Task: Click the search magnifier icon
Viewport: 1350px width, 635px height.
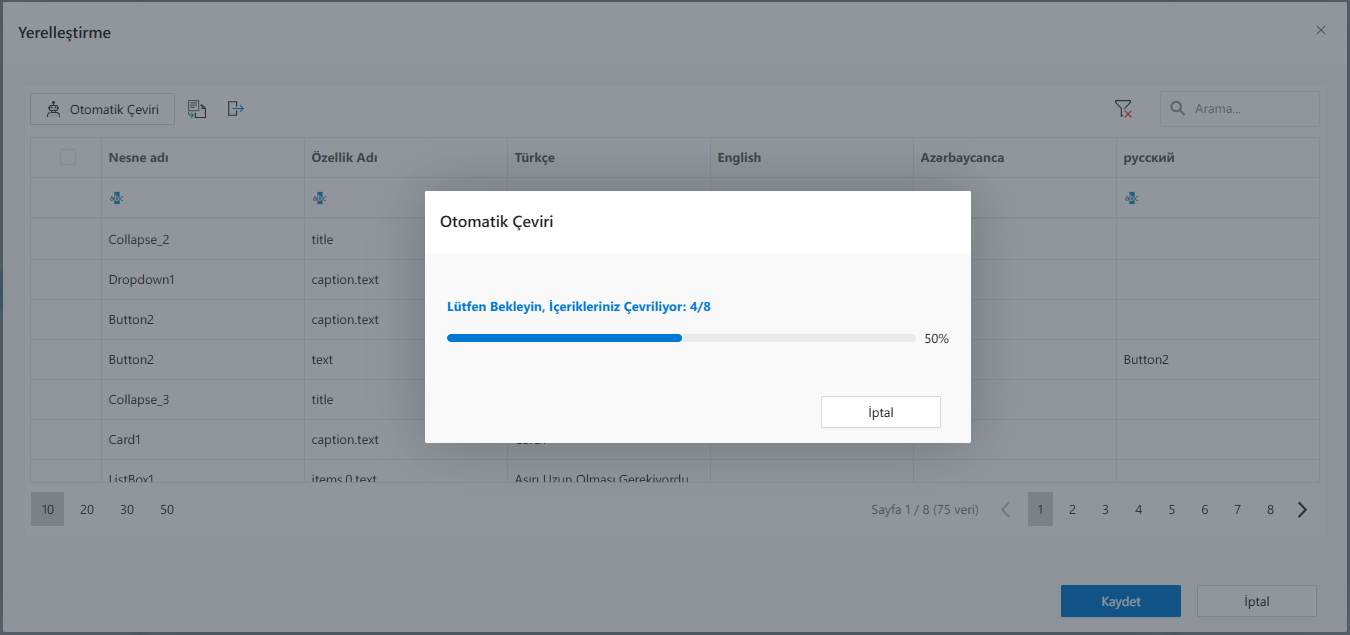Action: click(1177, 108)
